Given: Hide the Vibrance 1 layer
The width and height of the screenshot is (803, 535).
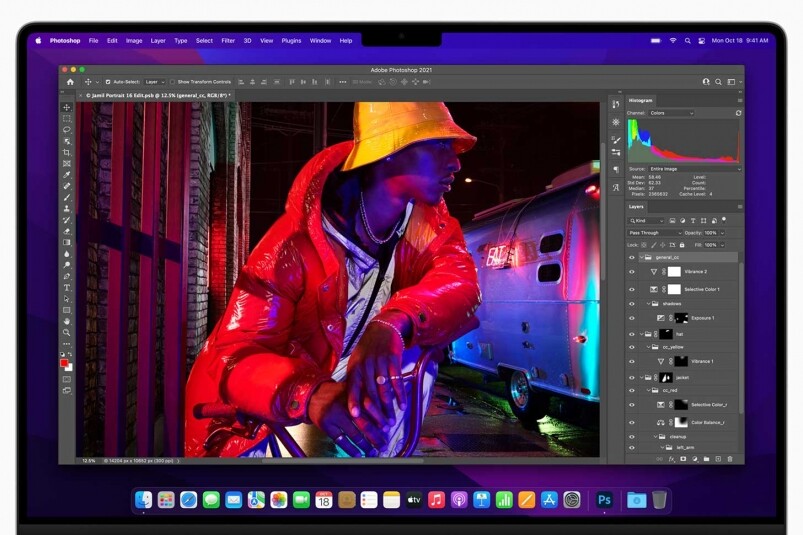Looking at the screenshot, I should [631, 361].
